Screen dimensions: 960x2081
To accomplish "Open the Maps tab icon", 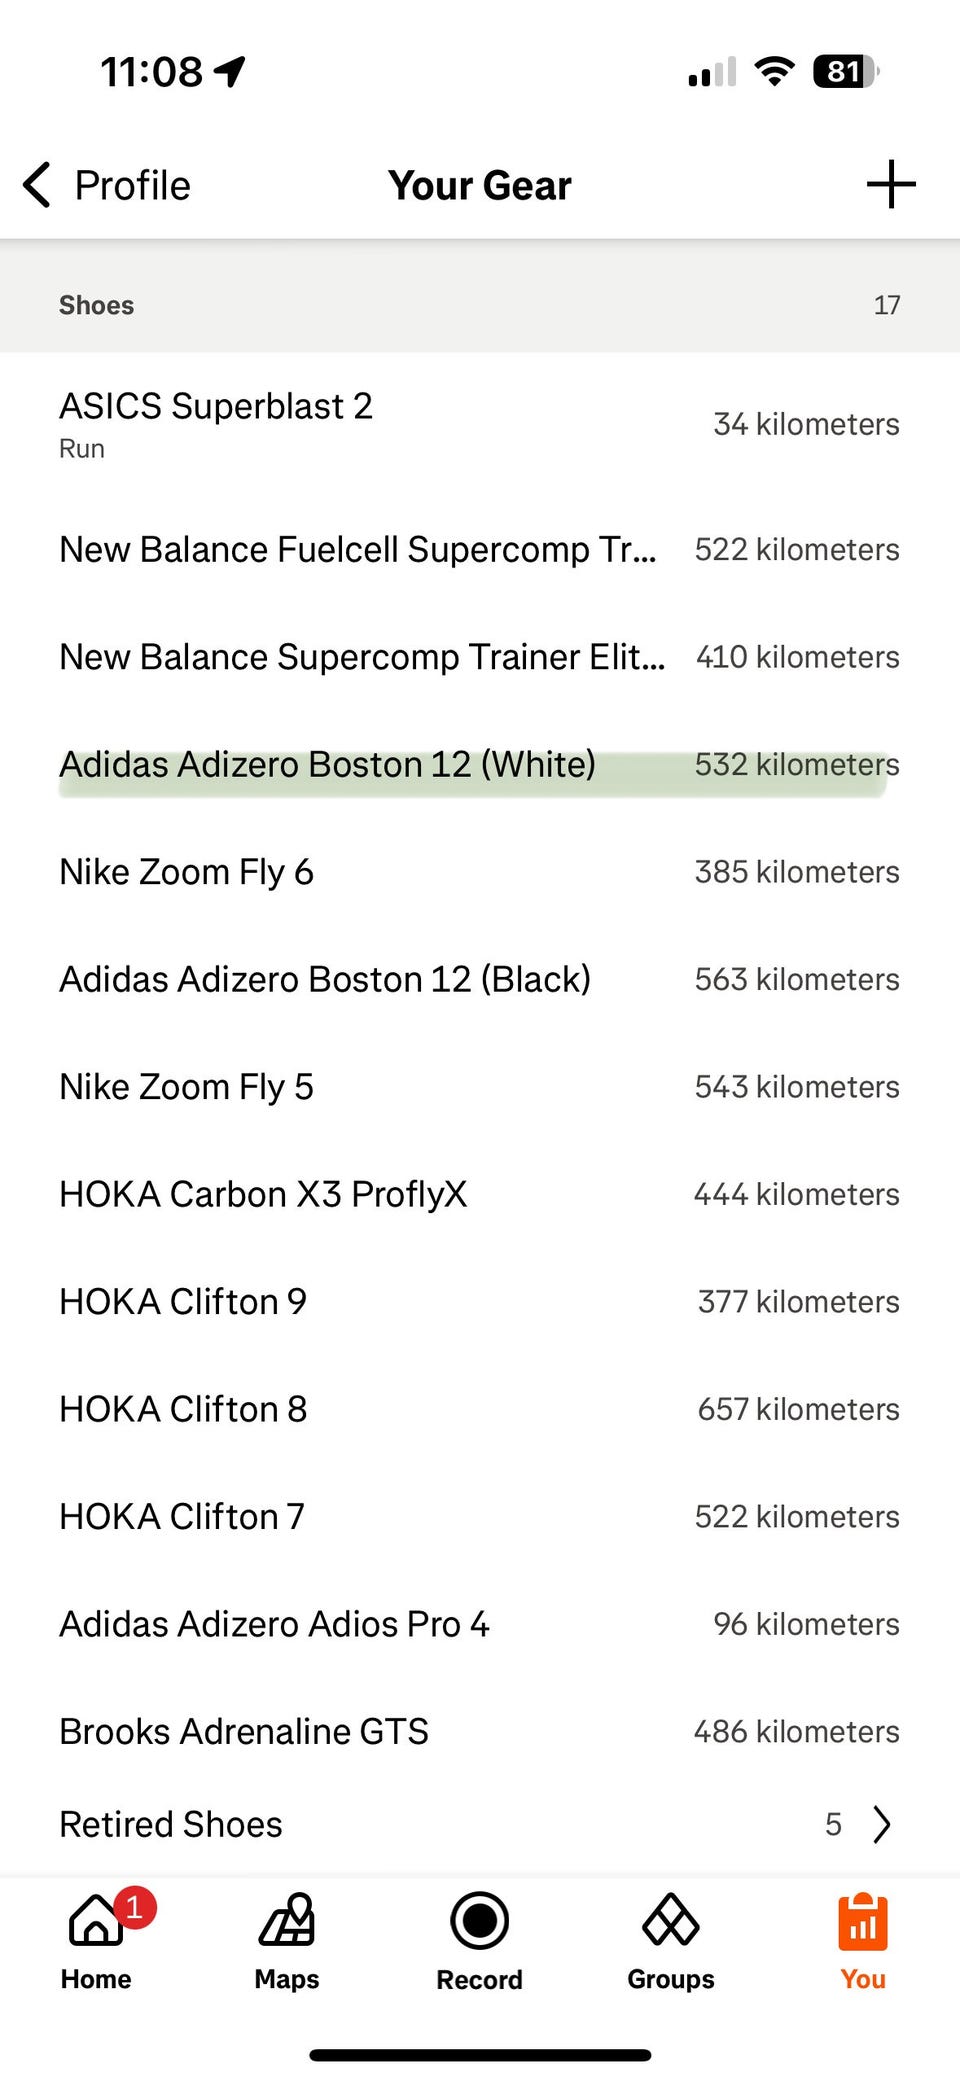I will [287, 1921].
